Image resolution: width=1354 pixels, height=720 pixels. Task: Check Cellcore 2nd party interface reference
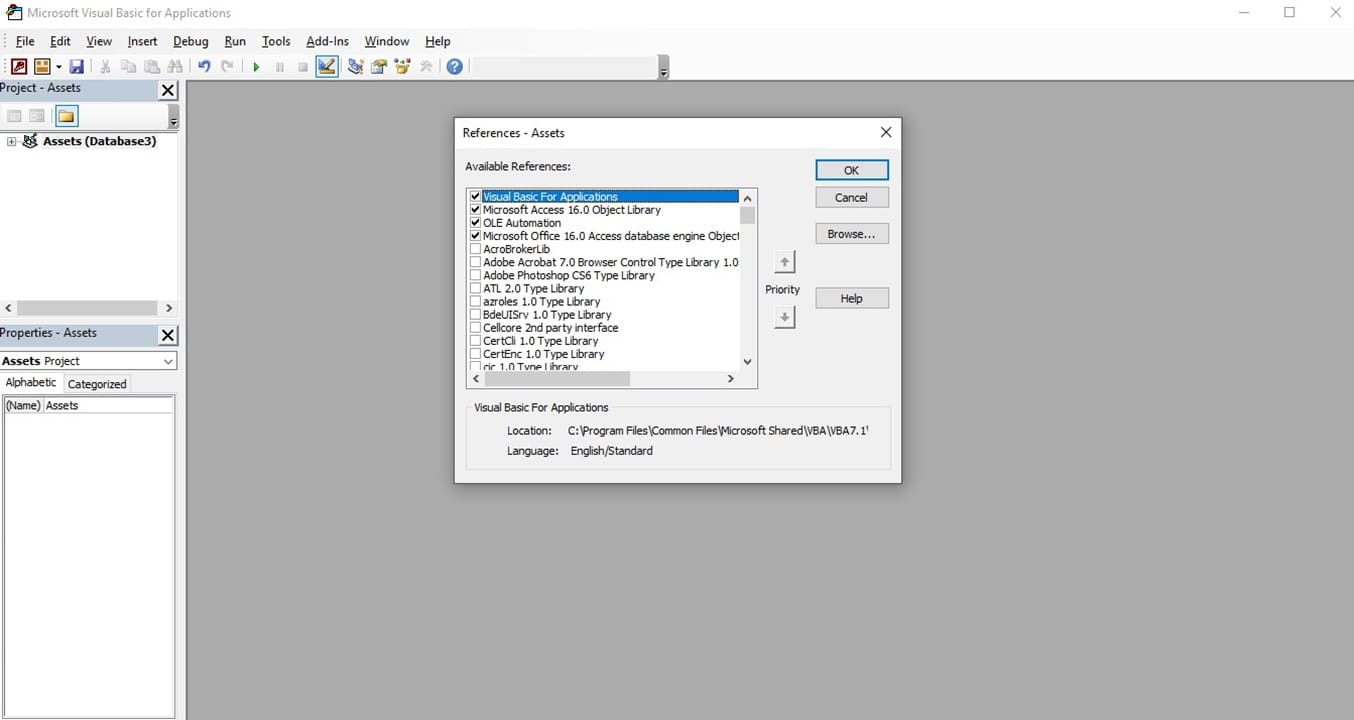pyautogui.click(x=475, y=327)
